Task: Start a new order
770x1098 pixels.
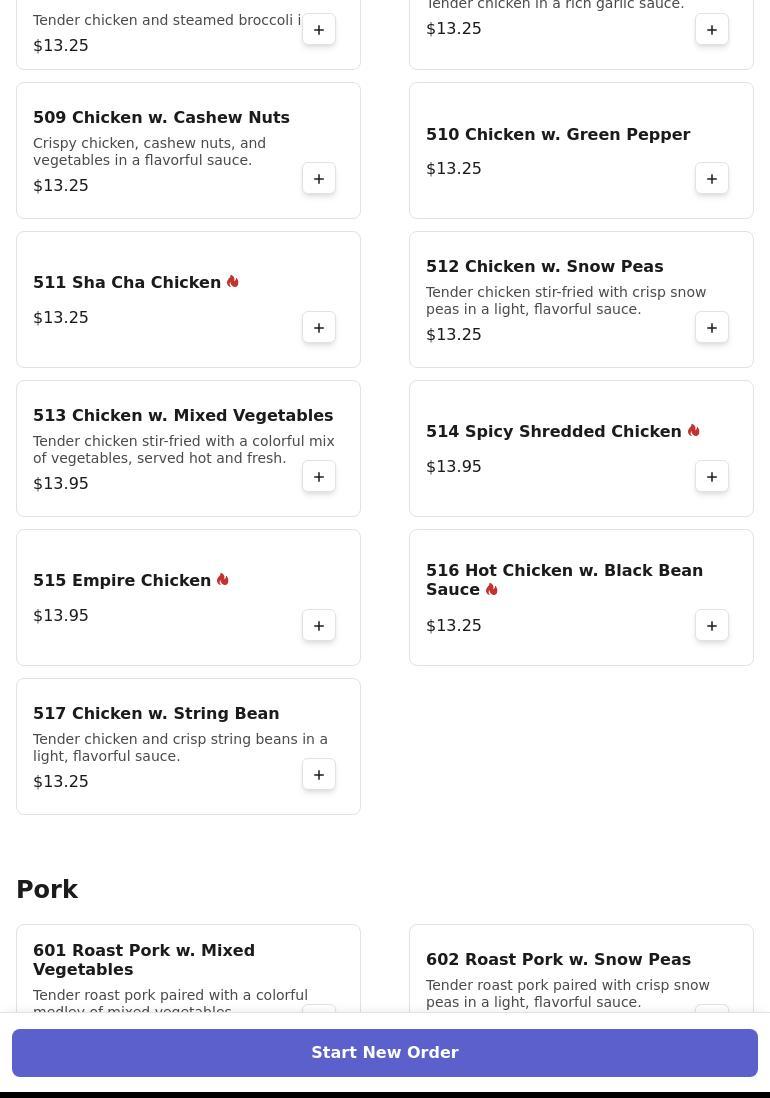Action: coord(385,1052)
